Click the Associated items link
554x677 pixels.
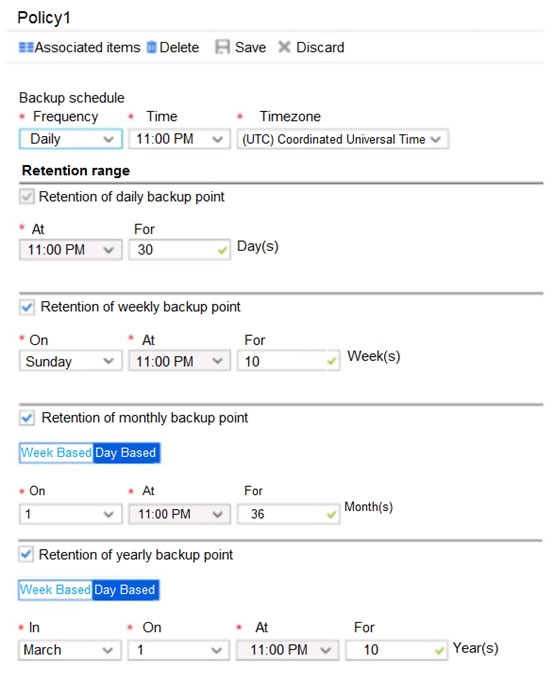[87, 47]
